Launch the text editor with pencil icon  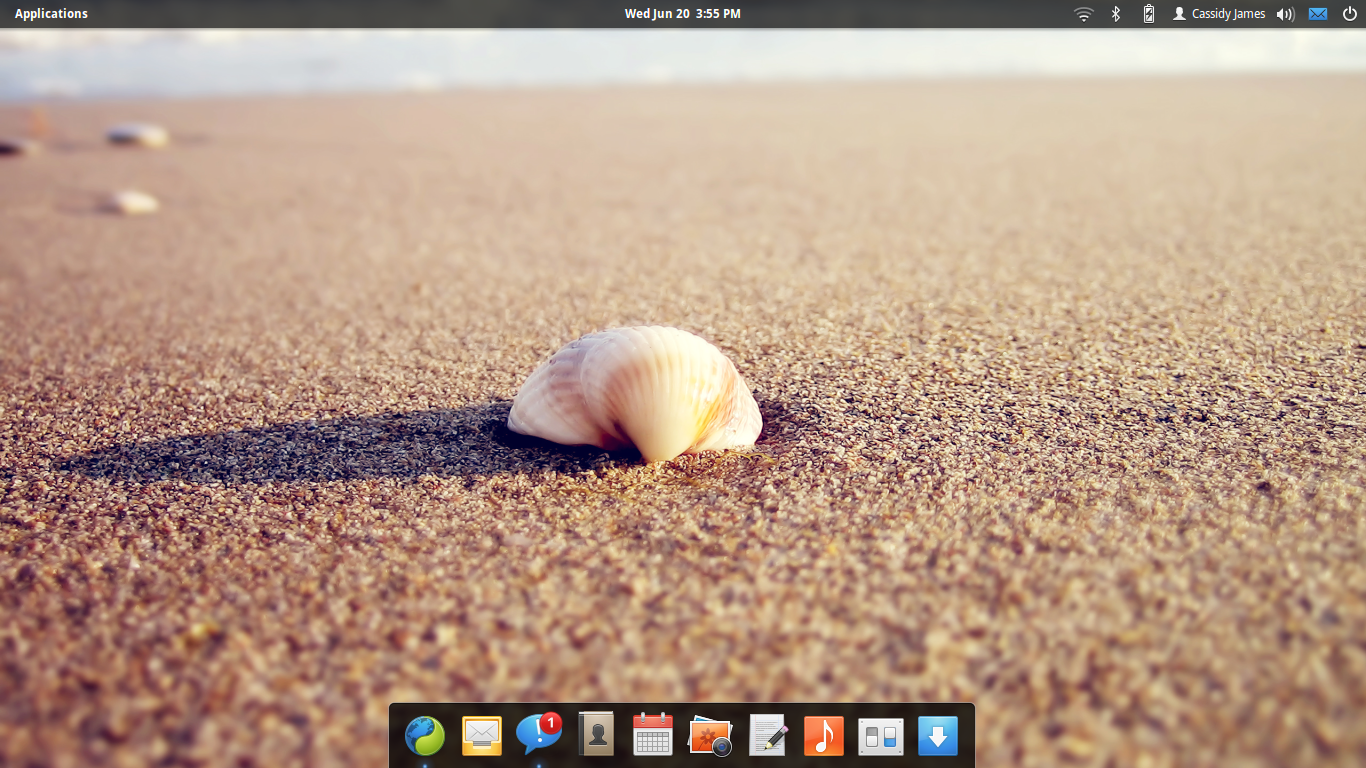[x=767, y=736]
